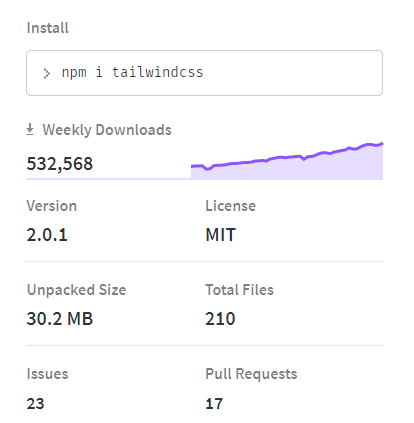Click the Pull Requests label
Viewport: 414px width, 423px height.
click(251, 374)
